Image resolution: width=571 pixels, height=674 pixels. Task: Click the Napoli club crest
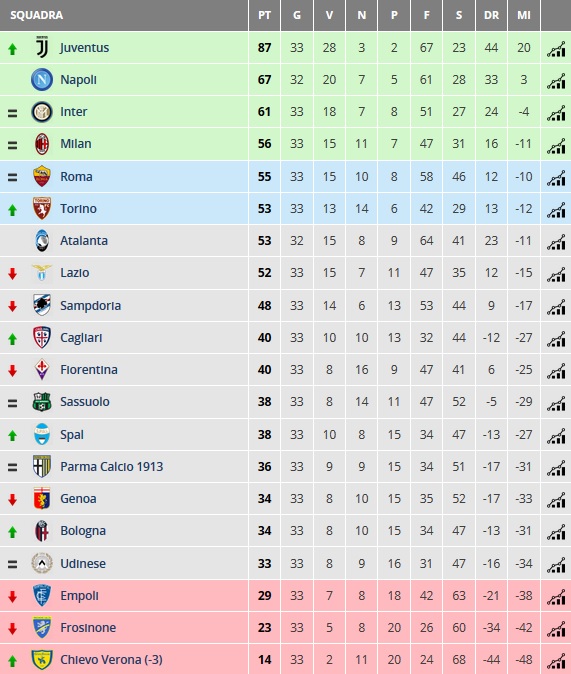click(42, 80)
